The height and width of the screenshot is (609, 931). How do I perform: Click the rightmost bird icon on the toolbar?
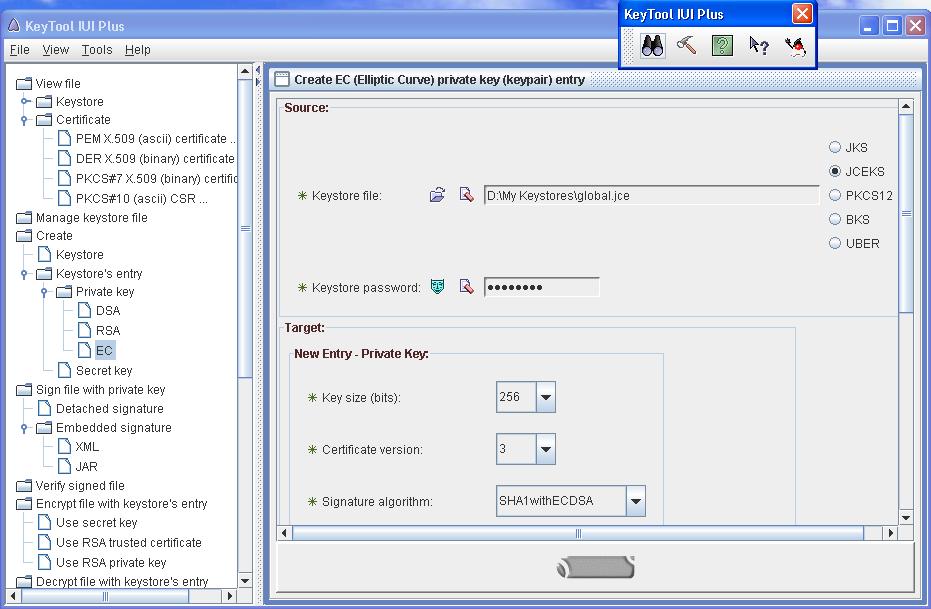[793, 45]
